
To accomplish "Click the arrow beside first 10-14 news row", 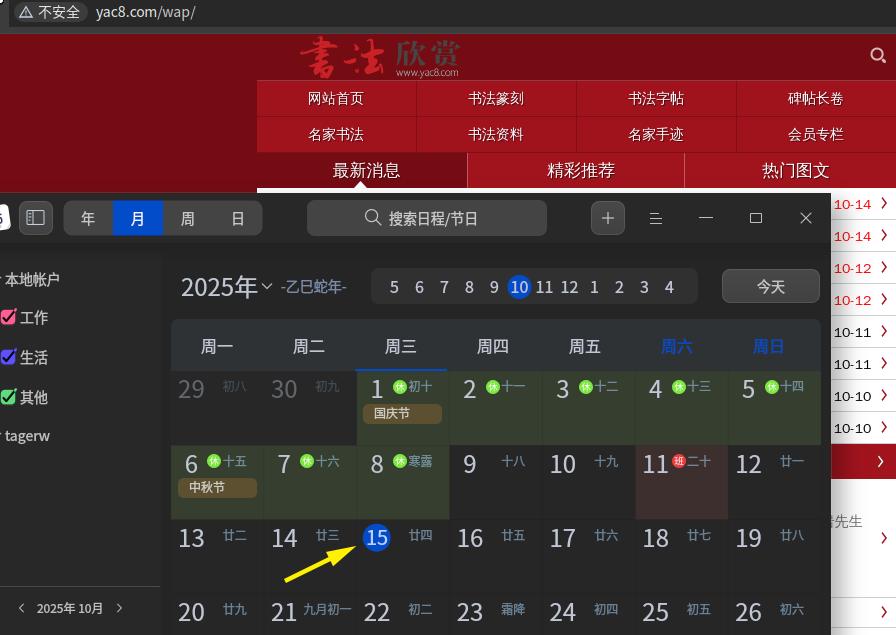I will pos(883,203).
